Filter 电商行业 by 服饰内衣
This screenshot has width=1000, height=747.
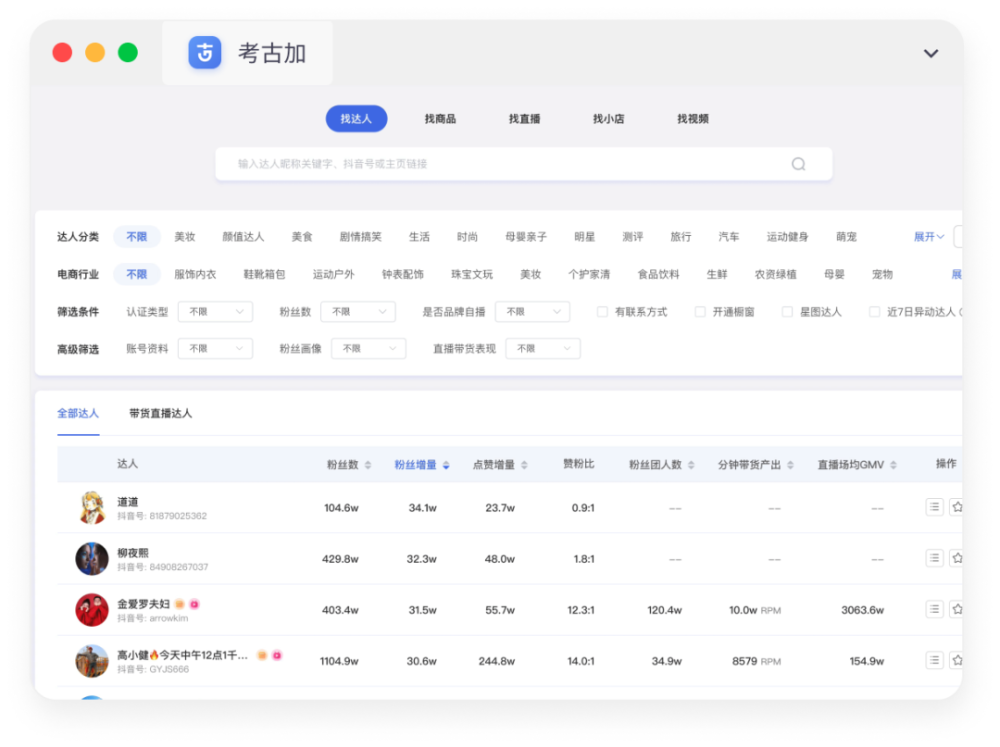tap(195, 274)
